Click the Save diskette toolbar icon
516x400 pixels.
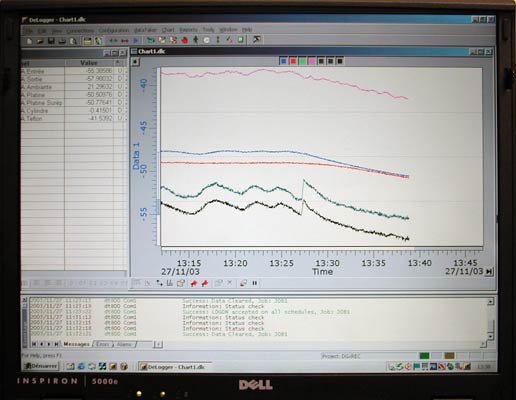(x=51, y=41)
